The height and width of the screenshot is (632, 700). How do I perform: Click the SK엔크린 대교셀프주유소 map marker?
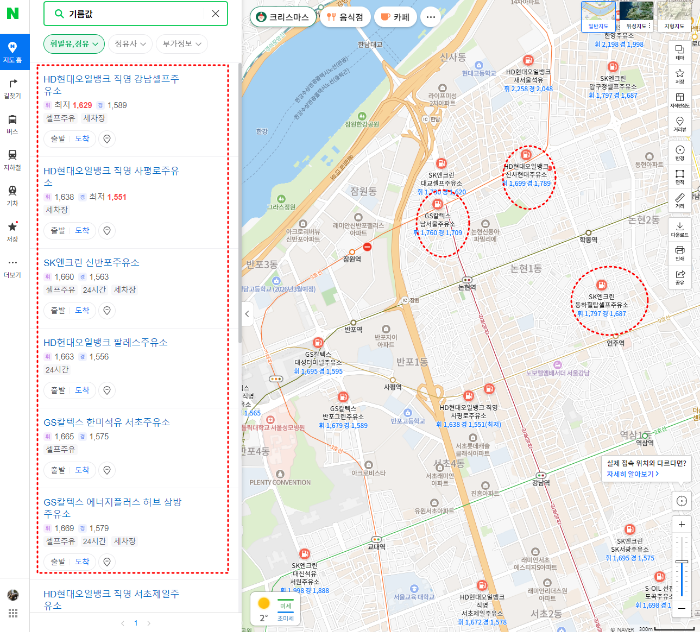coord(441,163)
